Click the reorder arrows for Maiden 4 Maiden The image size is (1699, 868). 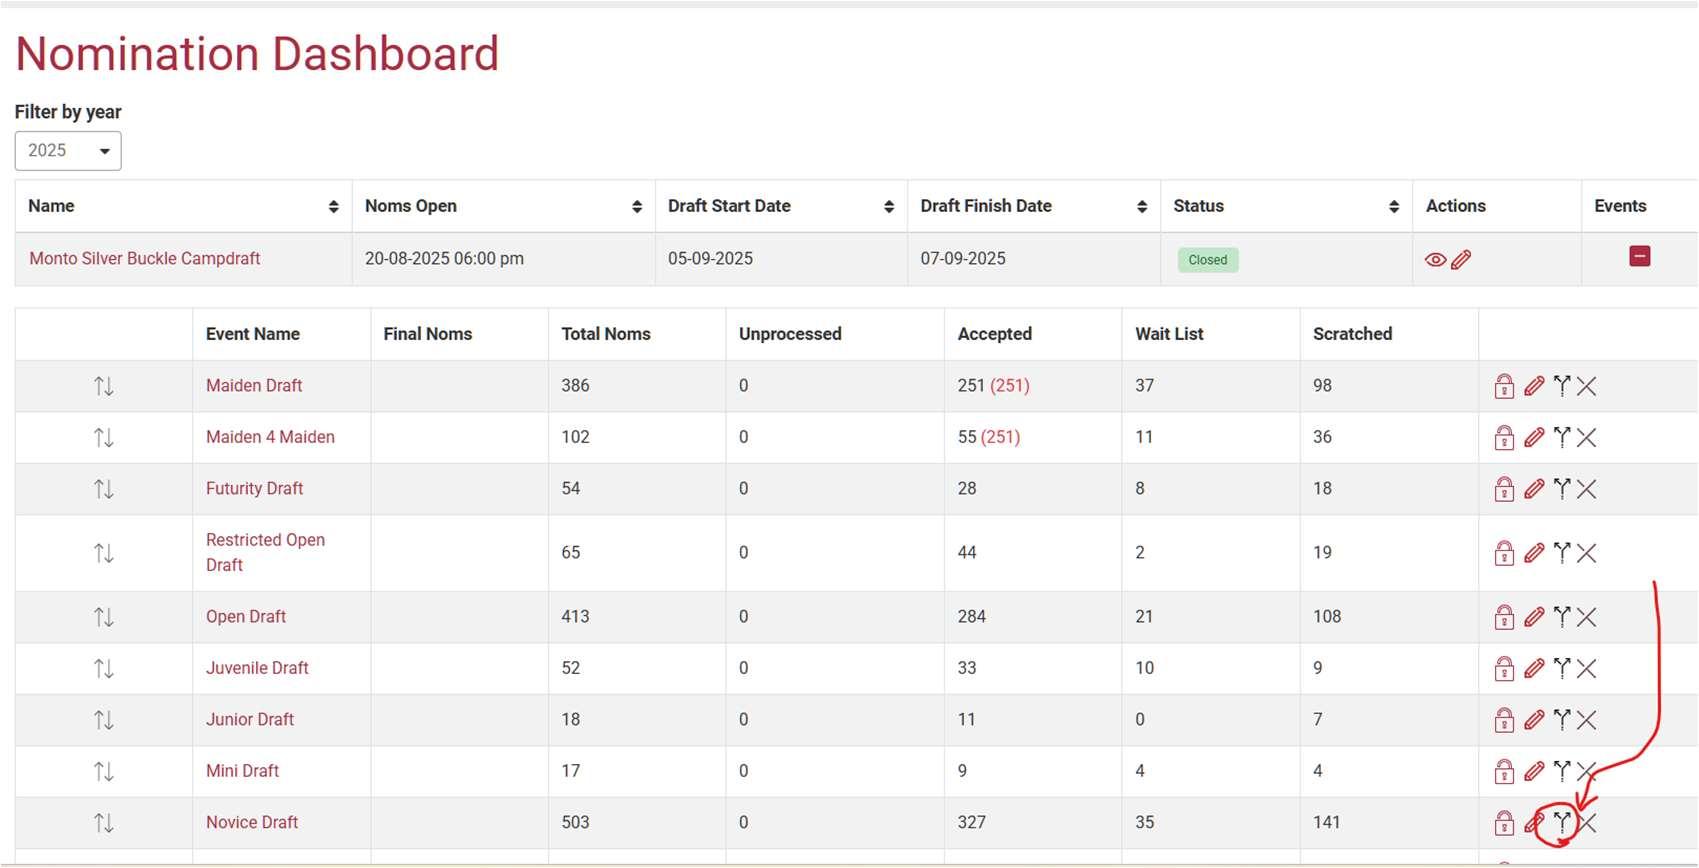coord(104,438)
